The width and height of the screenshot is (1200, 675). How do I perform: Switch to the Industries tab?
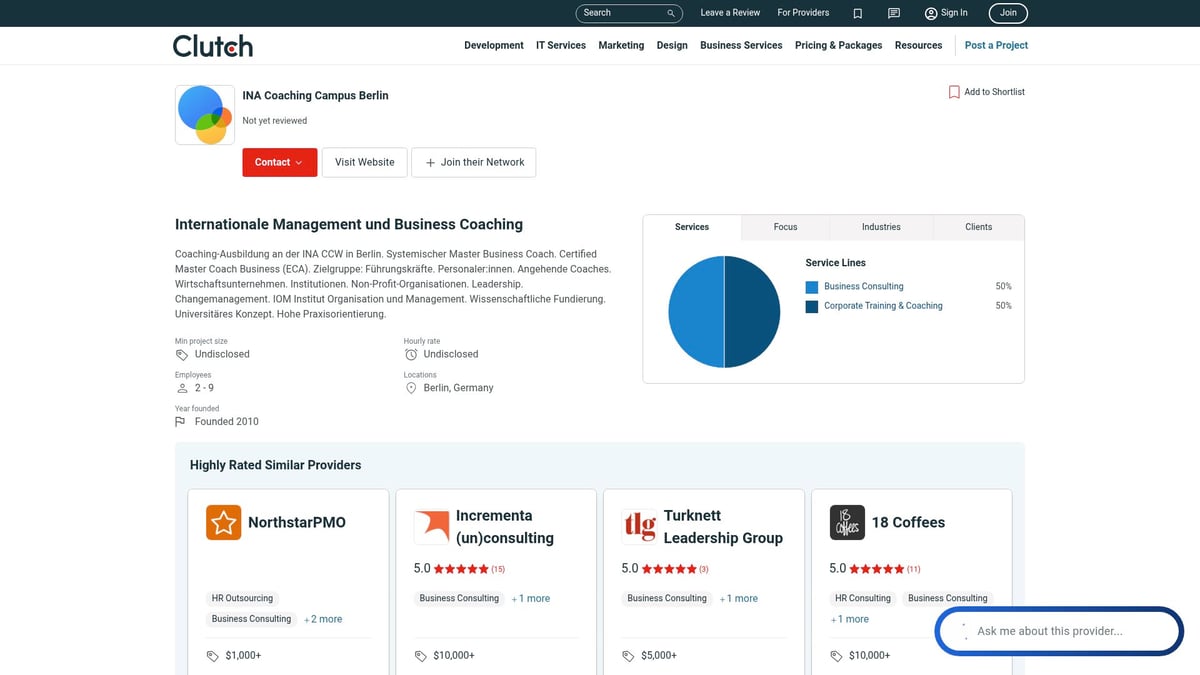pos(881,227)
